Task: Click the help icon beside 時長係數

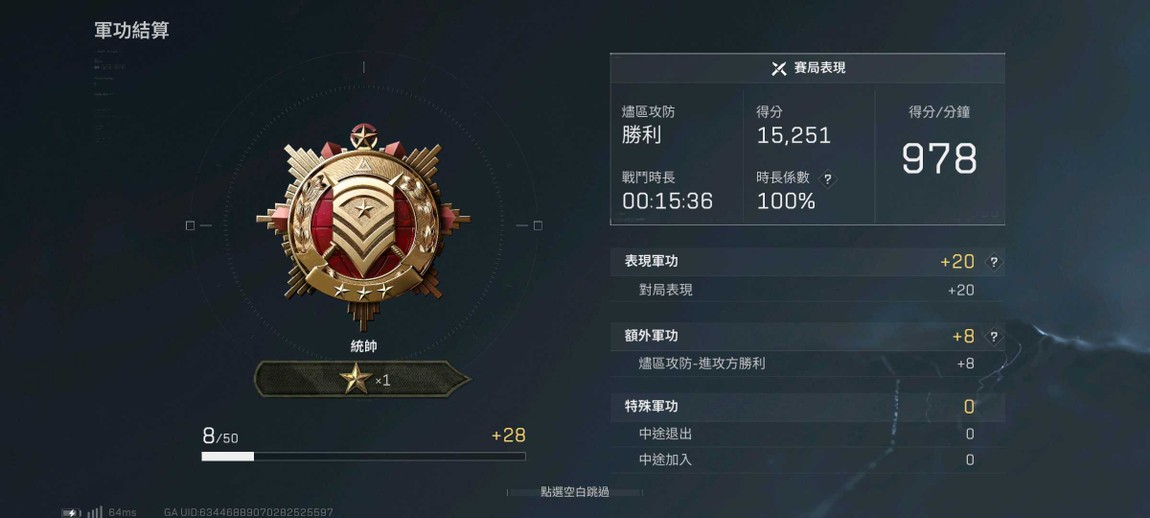Action: click(828, 178)
